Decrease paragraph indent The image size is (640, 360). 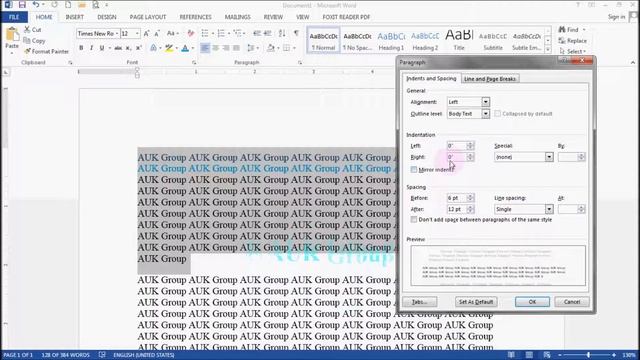tap(257, 33)
